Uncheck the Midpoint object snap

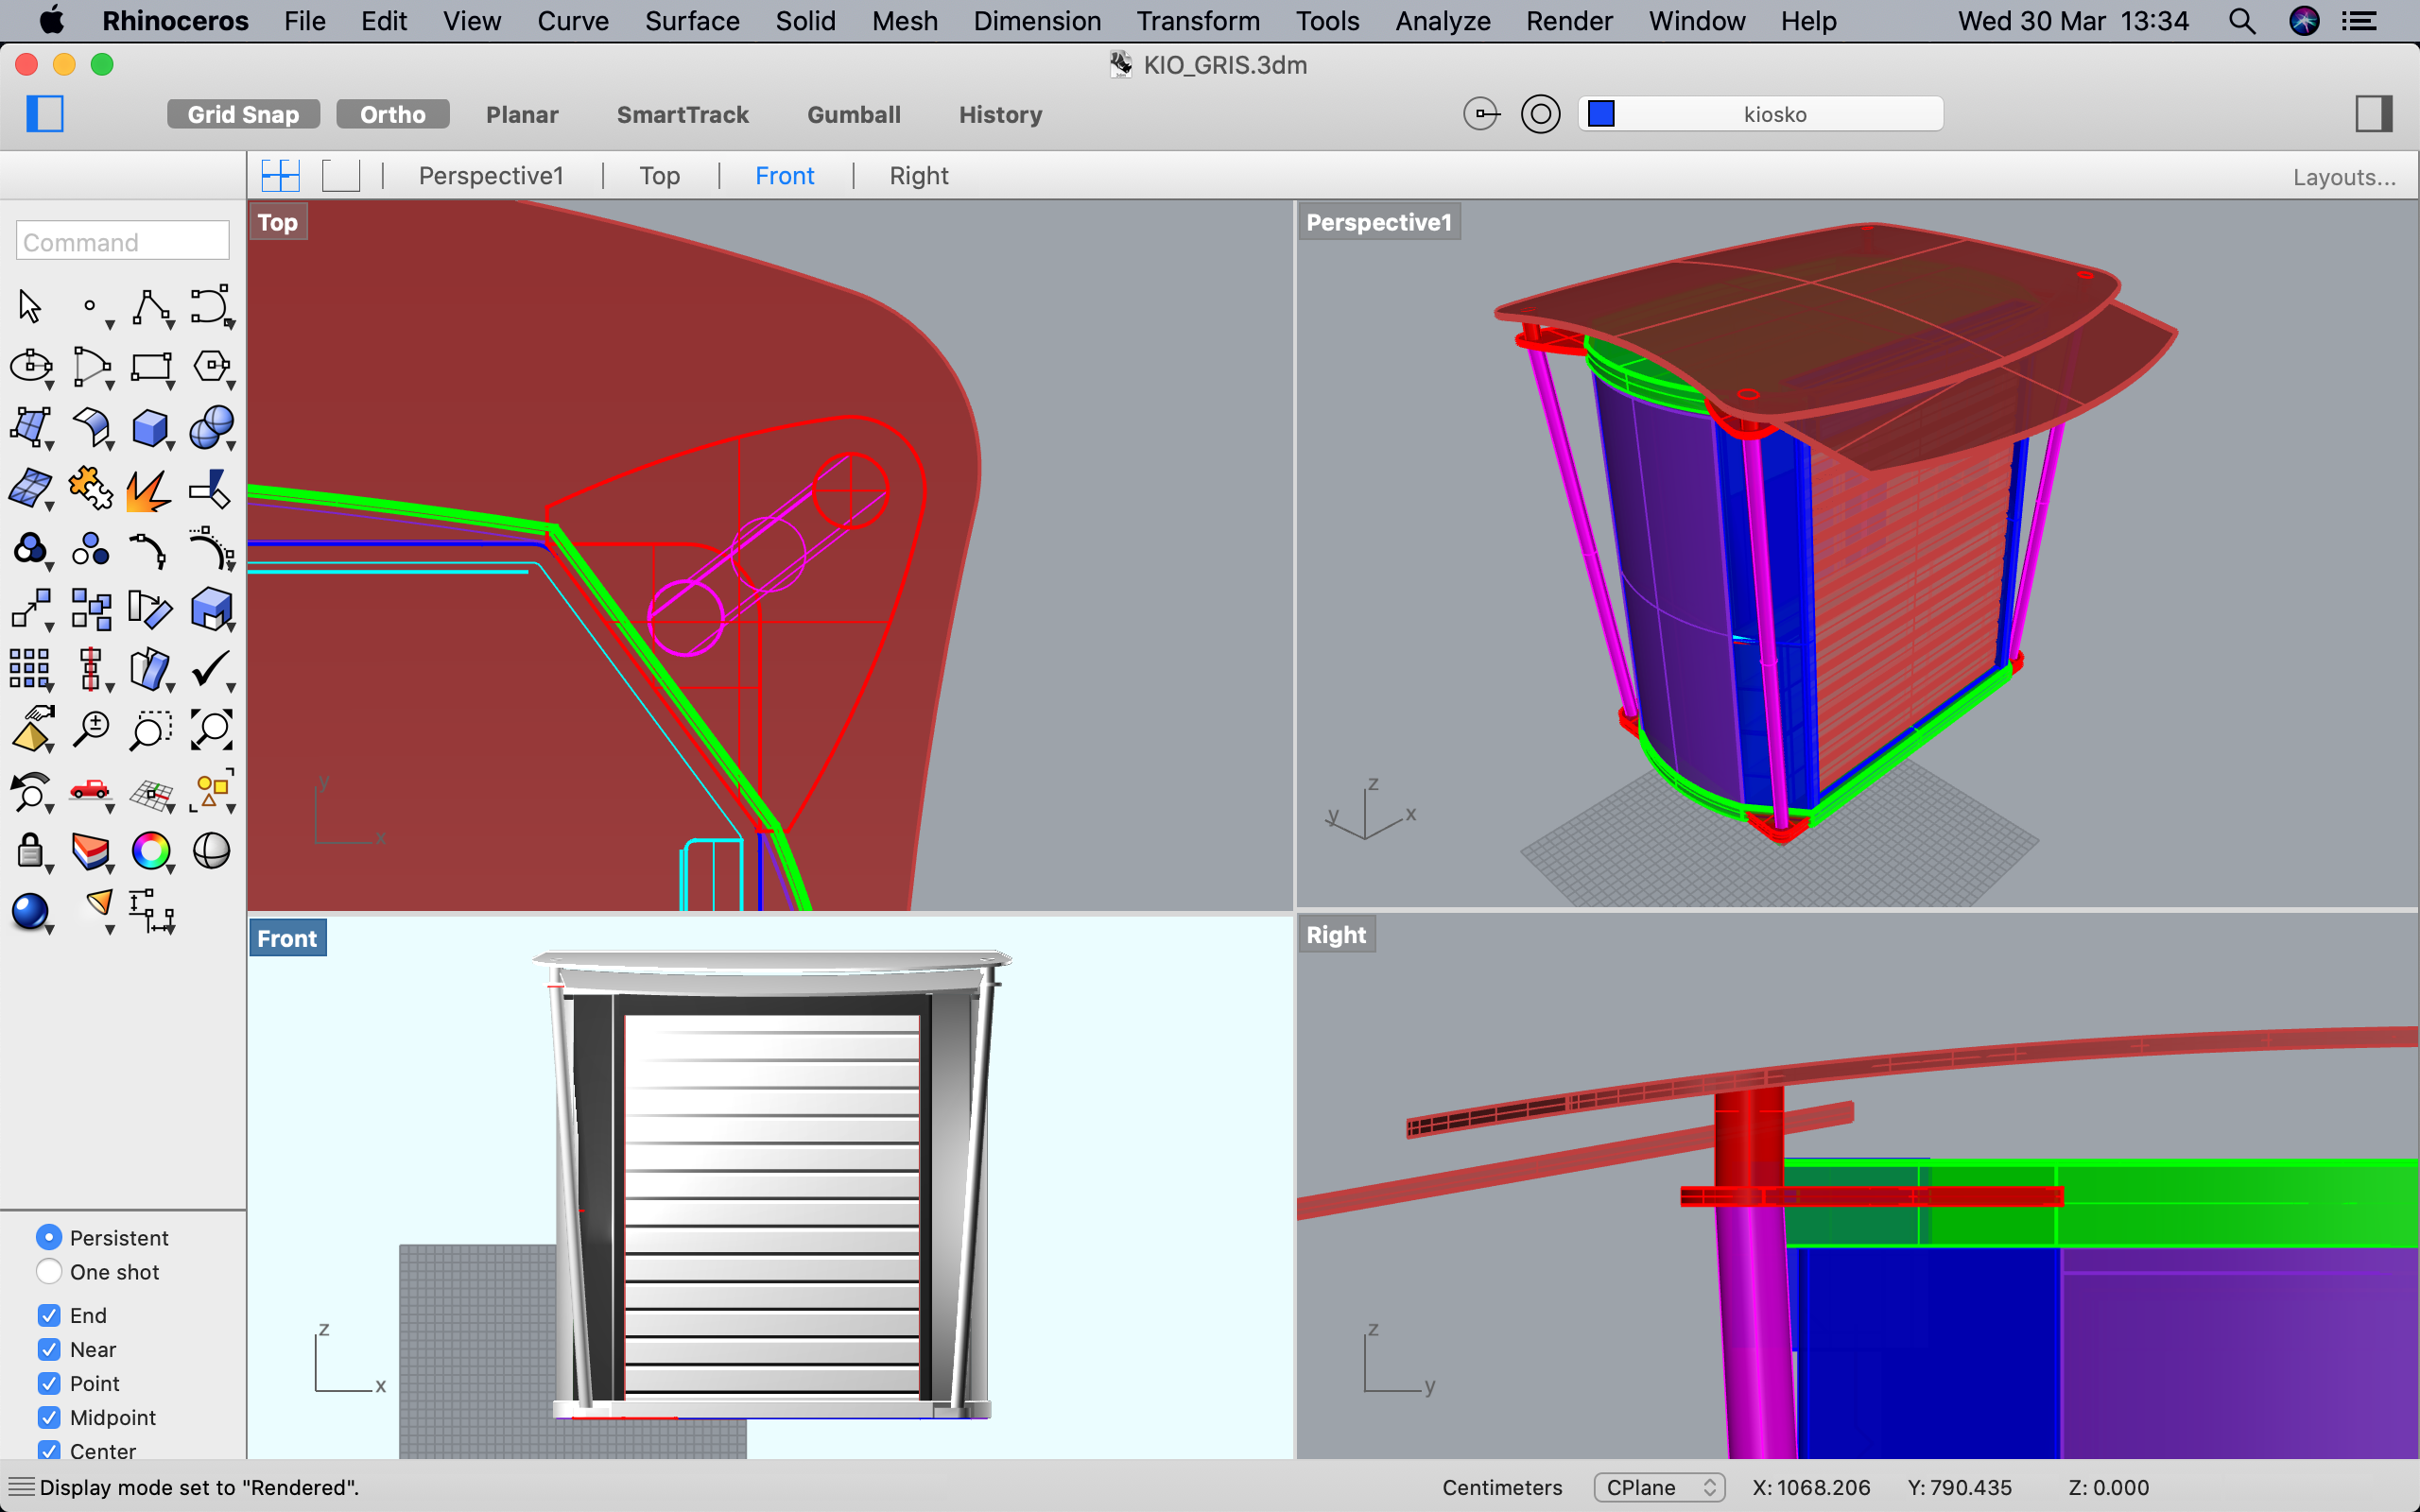click(x=49, y=1417)
